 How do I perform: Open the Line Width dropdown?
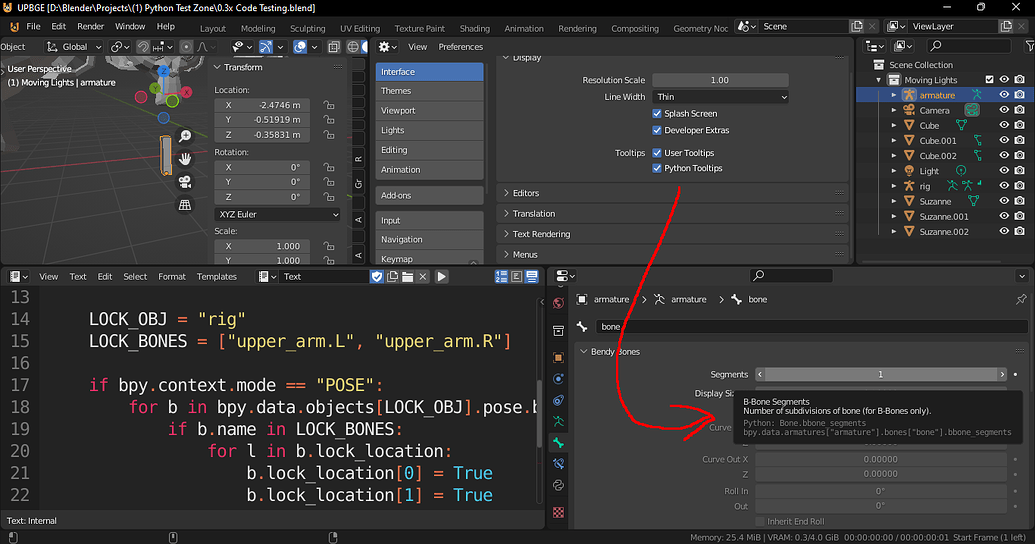click(x=720, y=97)
